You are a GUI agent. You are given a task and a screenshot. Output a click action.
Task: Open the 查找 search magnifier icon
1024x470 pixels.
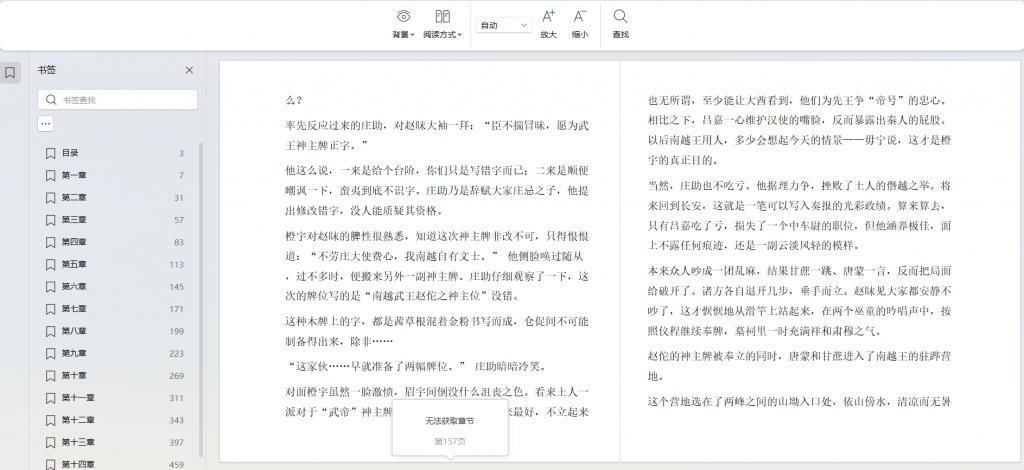pyautogui.click(x=620, y=17)
